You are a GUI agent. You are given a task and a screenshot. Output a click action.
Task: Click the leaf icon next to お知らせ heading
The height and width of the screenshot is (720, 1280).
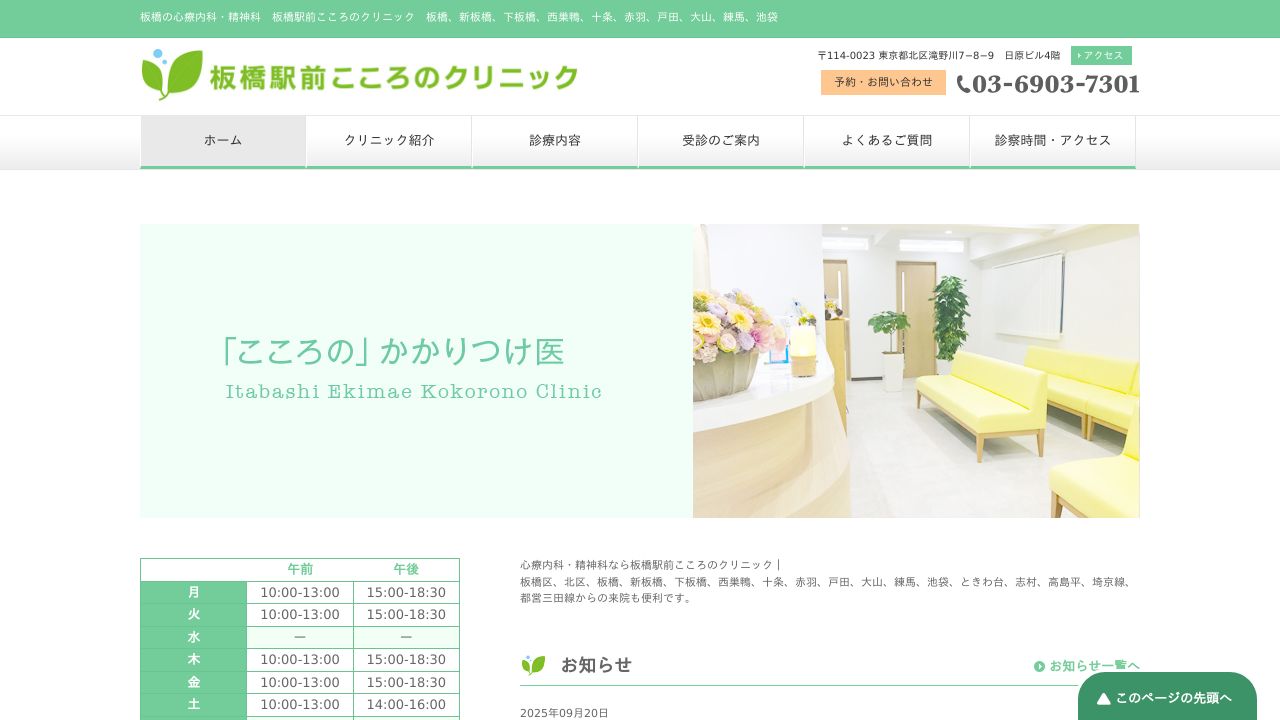pyautogui.click(x=533, y=664)
